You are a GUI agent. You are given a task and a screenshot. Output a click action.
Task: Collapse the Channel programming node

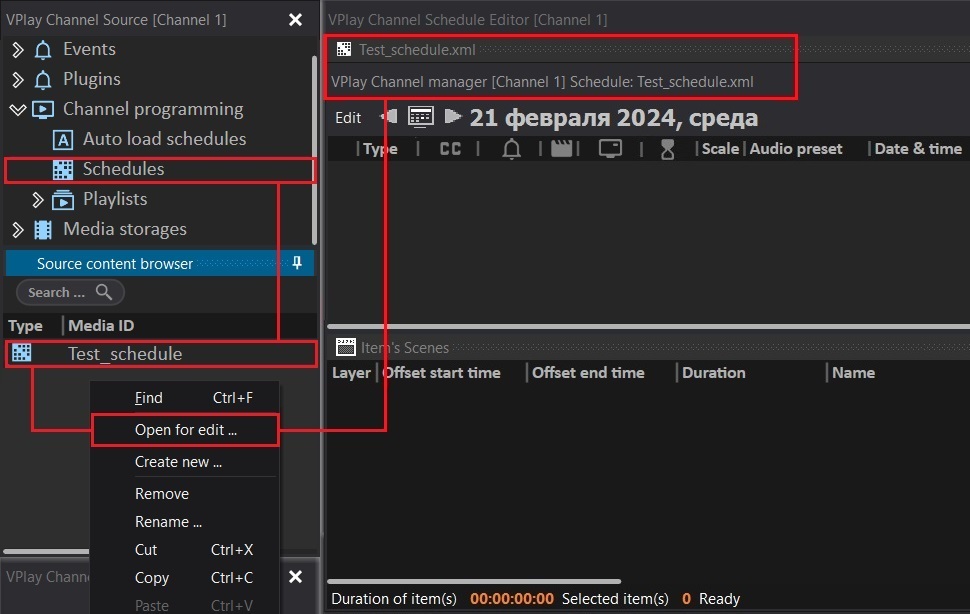(18, 109)
